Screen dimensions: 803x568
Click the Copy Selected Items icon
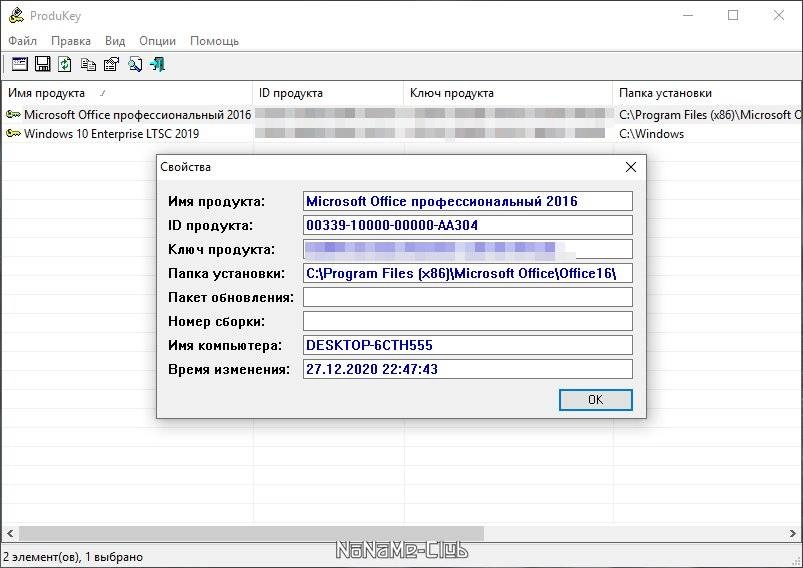pyautogui.click(x=88, y=64)
